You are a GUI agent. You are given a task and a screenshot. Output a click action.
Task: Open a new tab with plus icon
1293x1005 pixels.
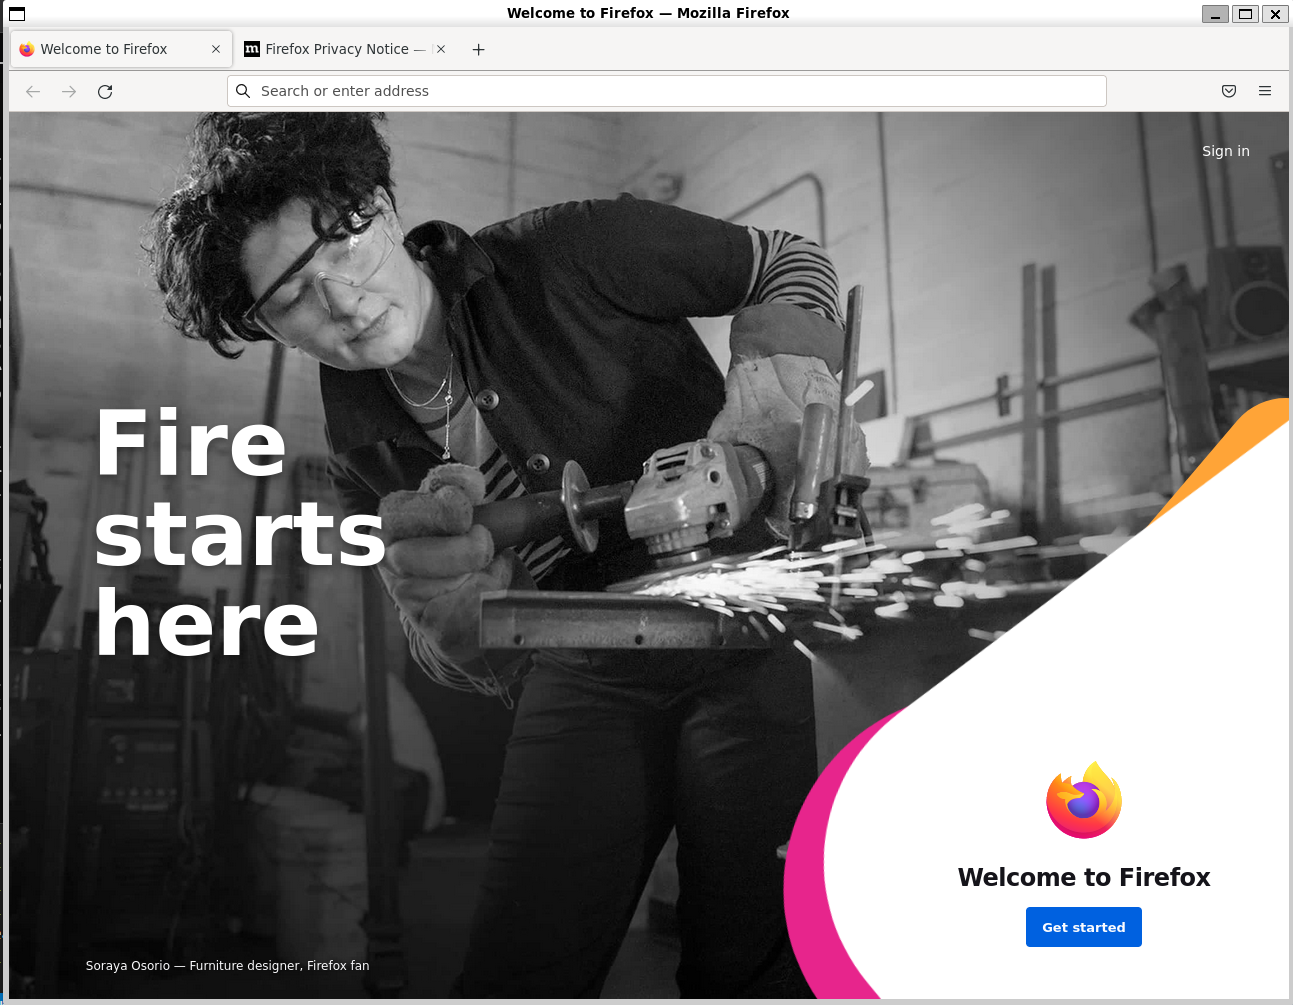pyautogui.click(x=479, y=49)
